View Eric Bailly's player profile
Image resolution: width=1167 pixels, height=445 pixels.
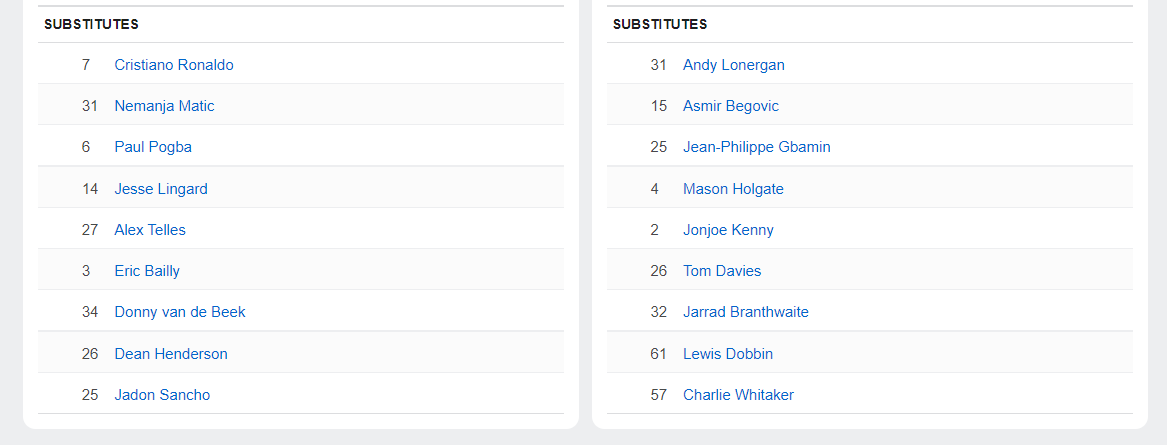coord(147,271)
